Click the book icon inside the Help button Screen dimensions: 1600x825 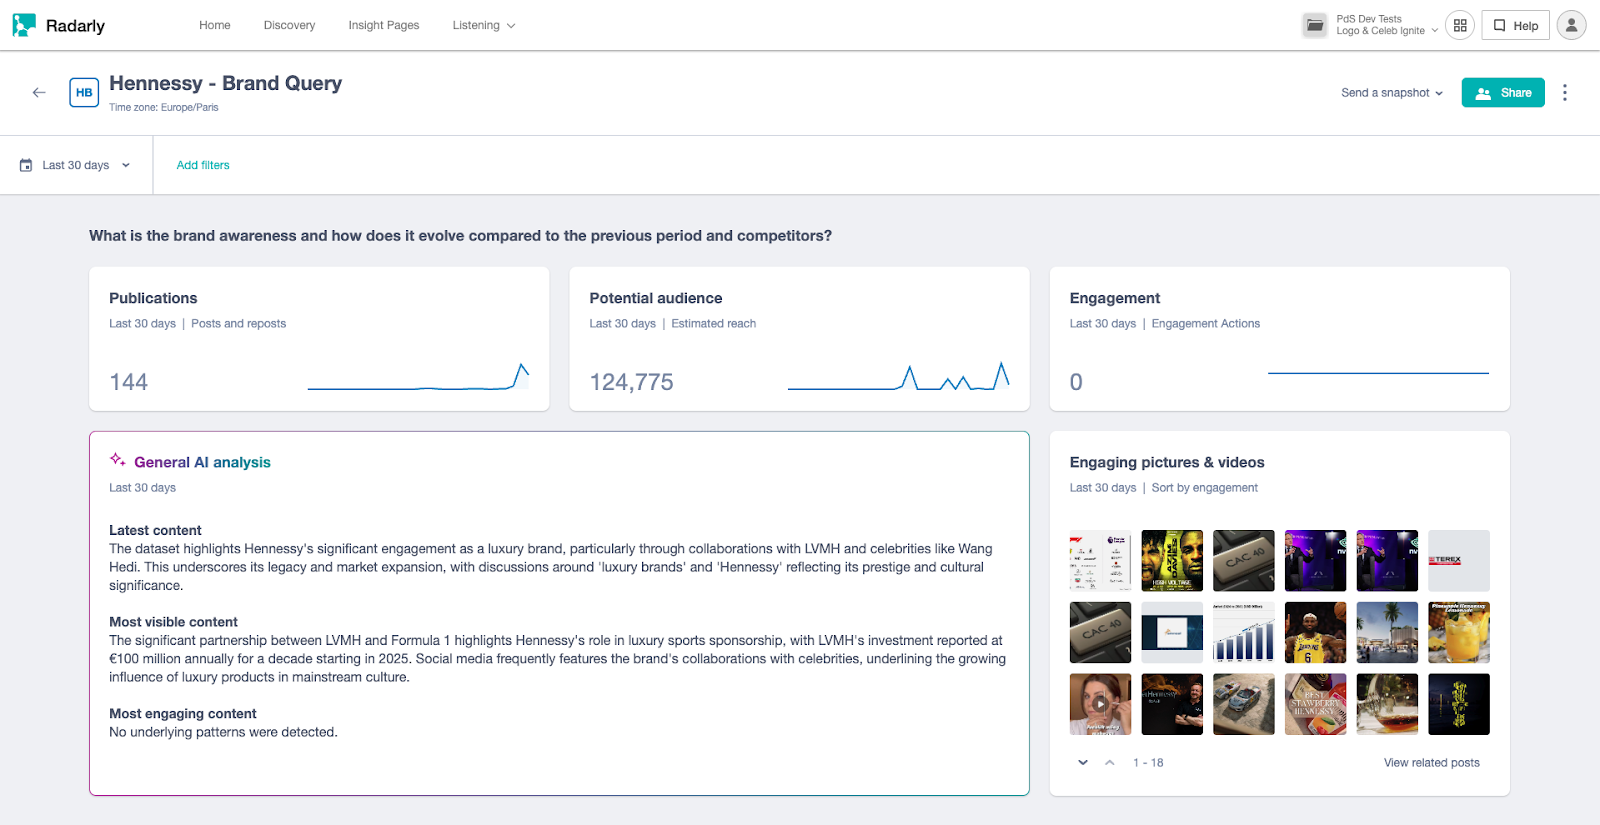click(x=1499, y=25)
